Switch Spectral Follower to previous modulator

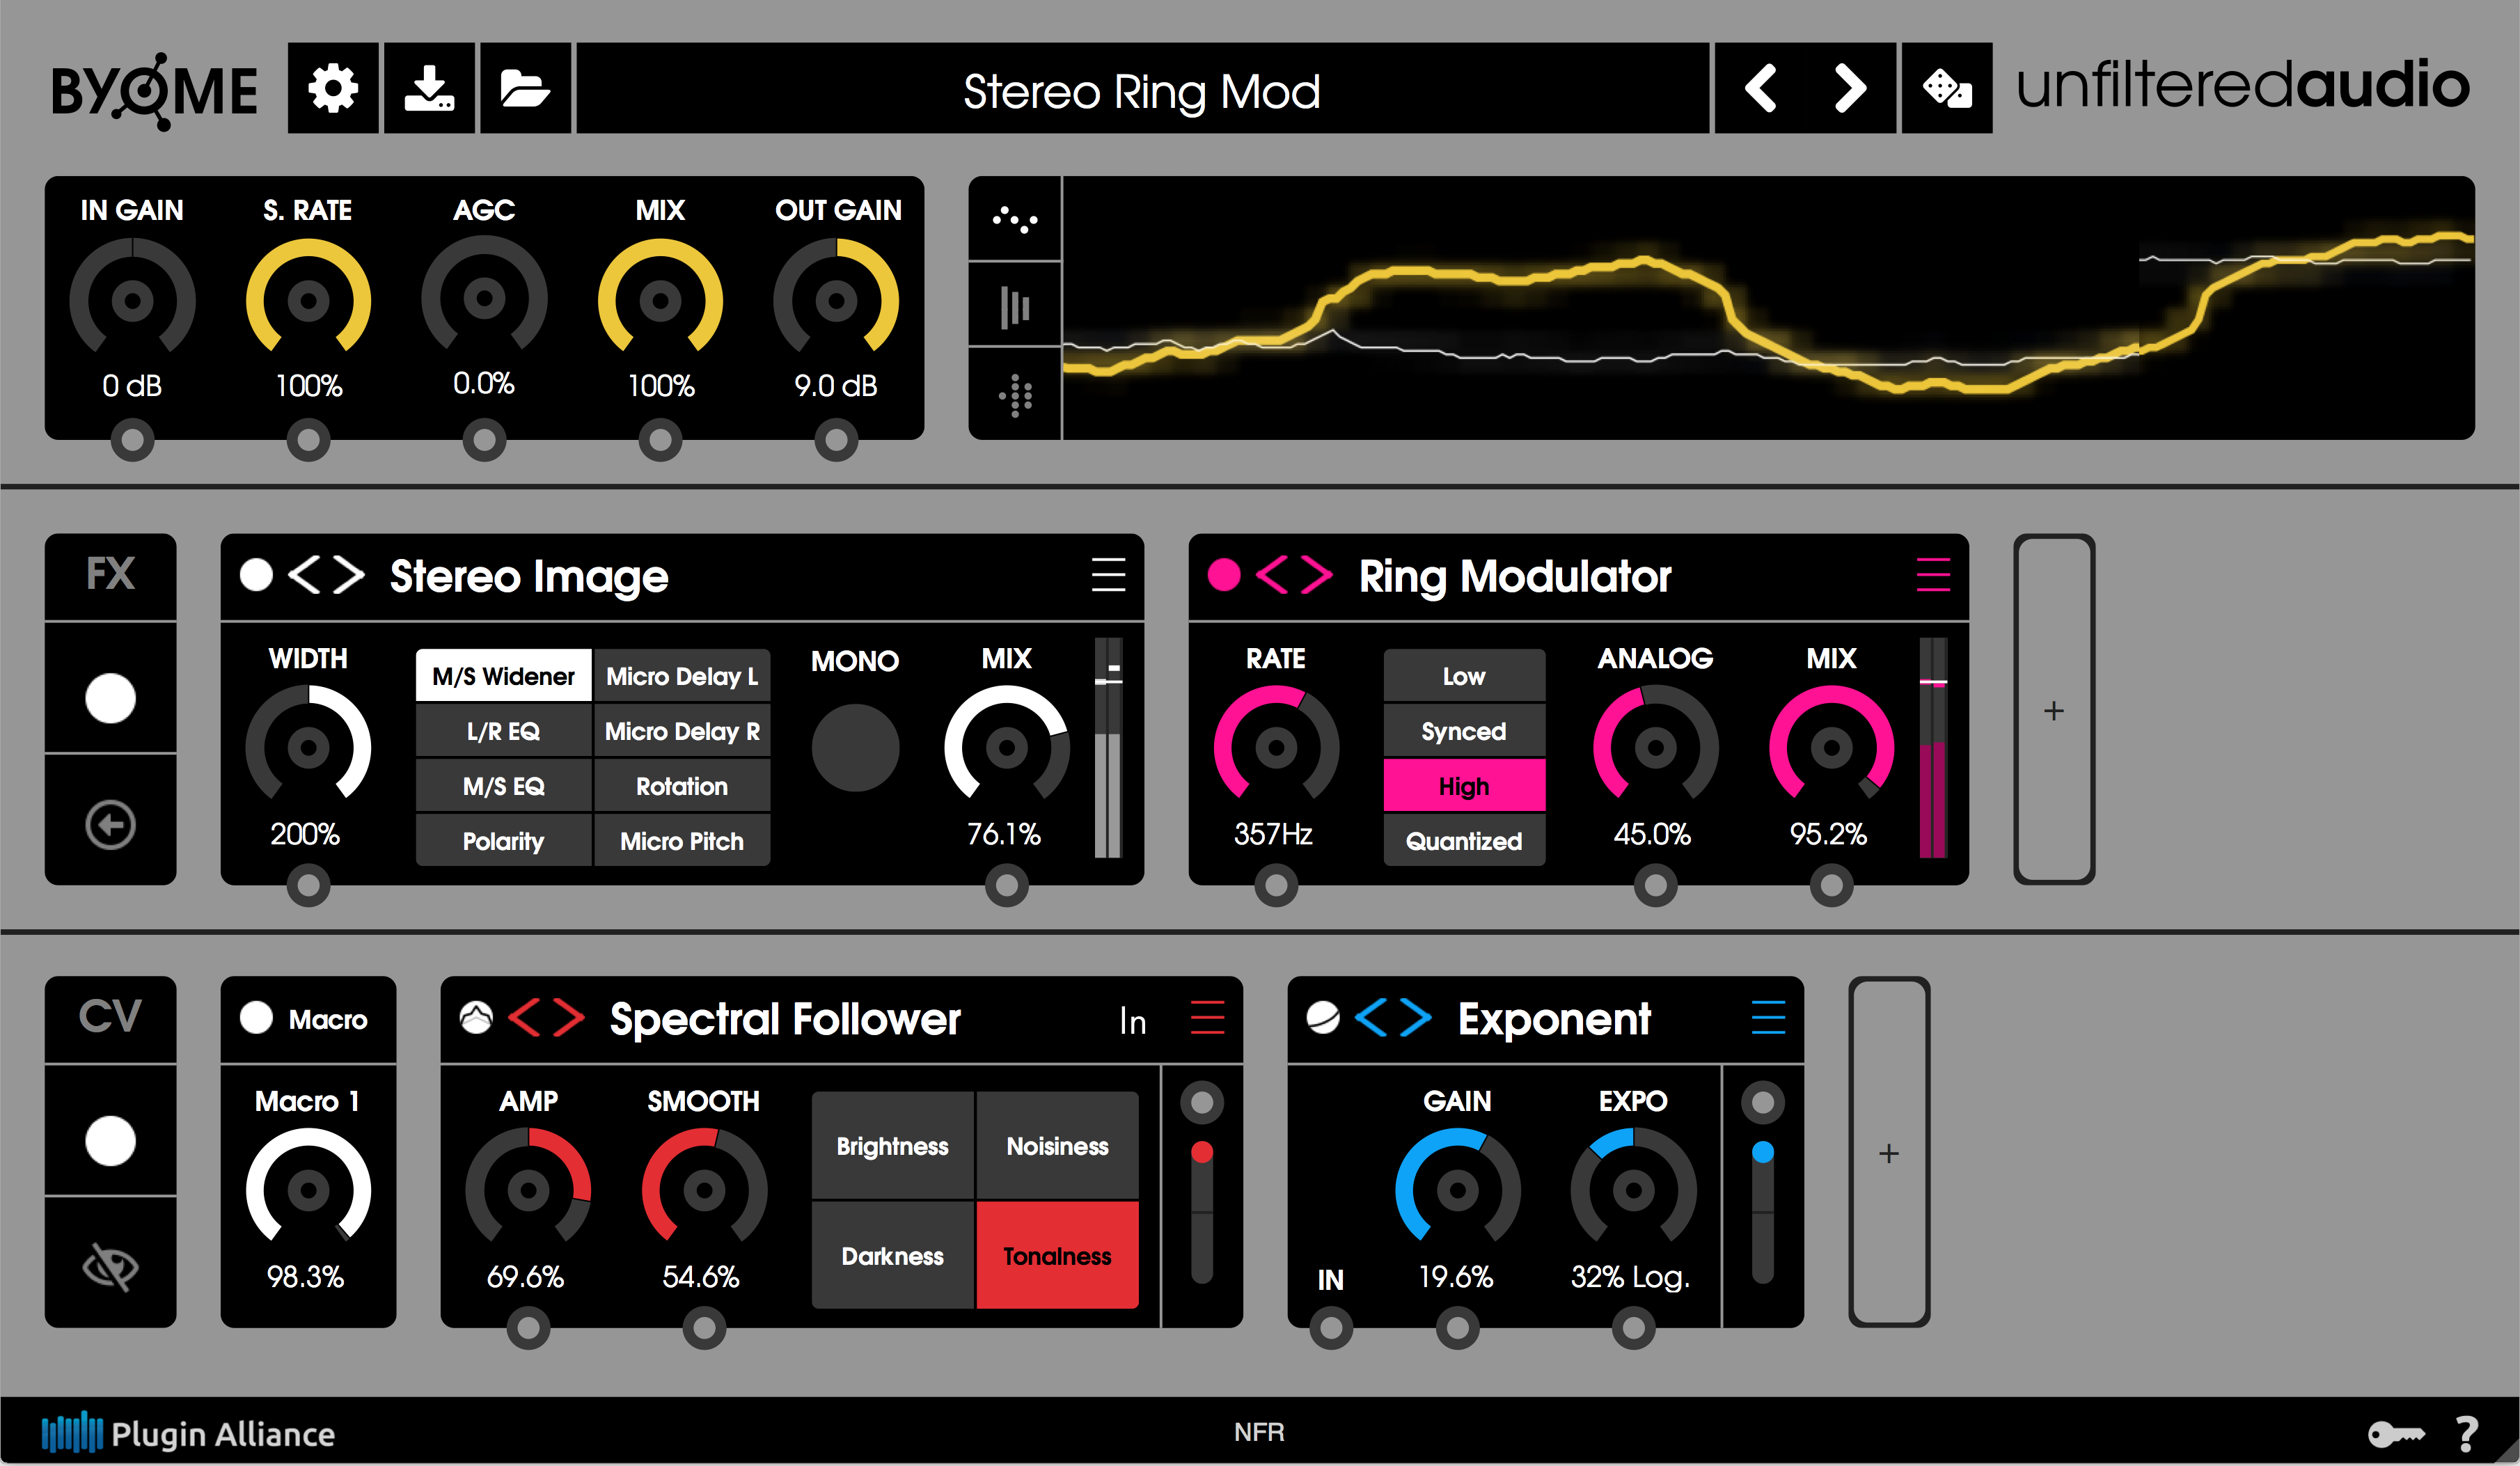point(525,1018)
